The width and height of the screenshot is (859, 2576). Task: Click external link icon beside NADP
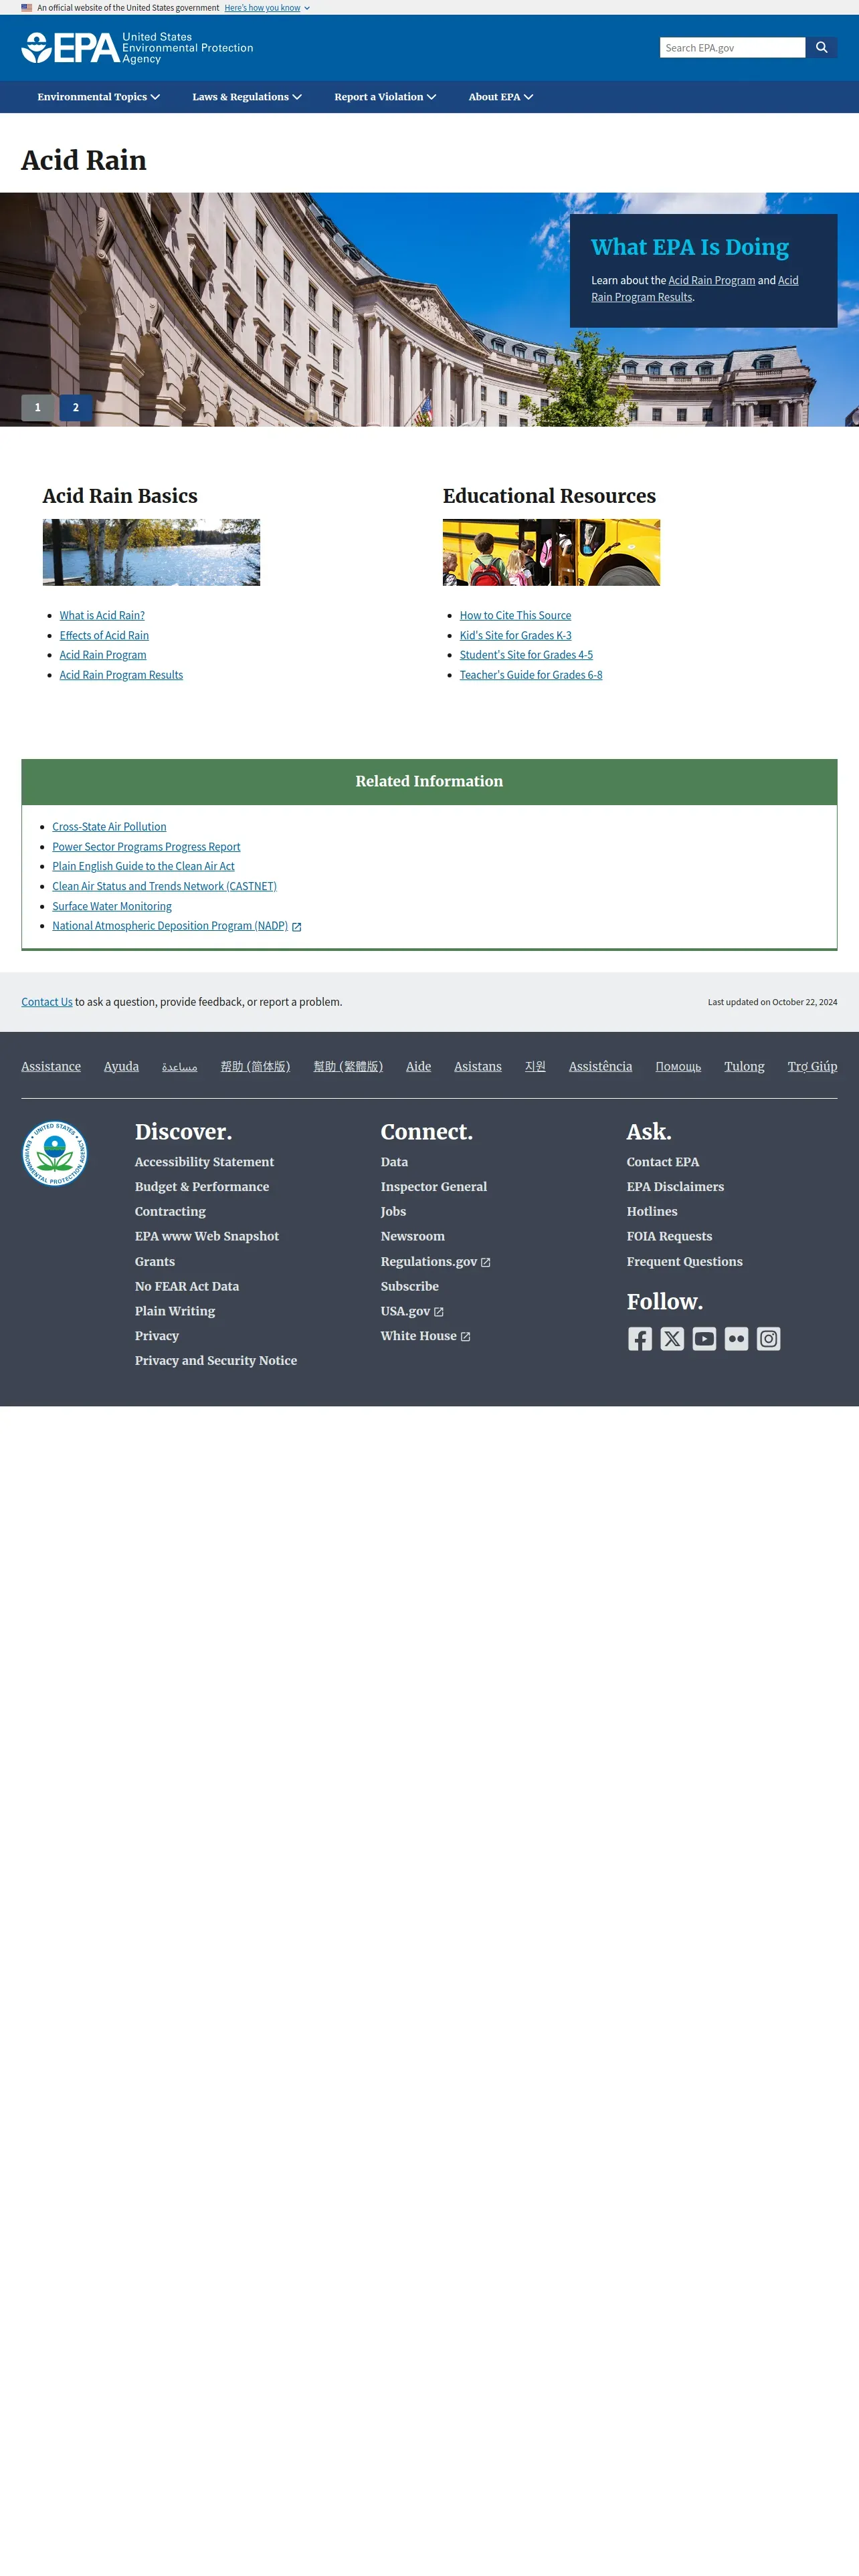[296, 927]
